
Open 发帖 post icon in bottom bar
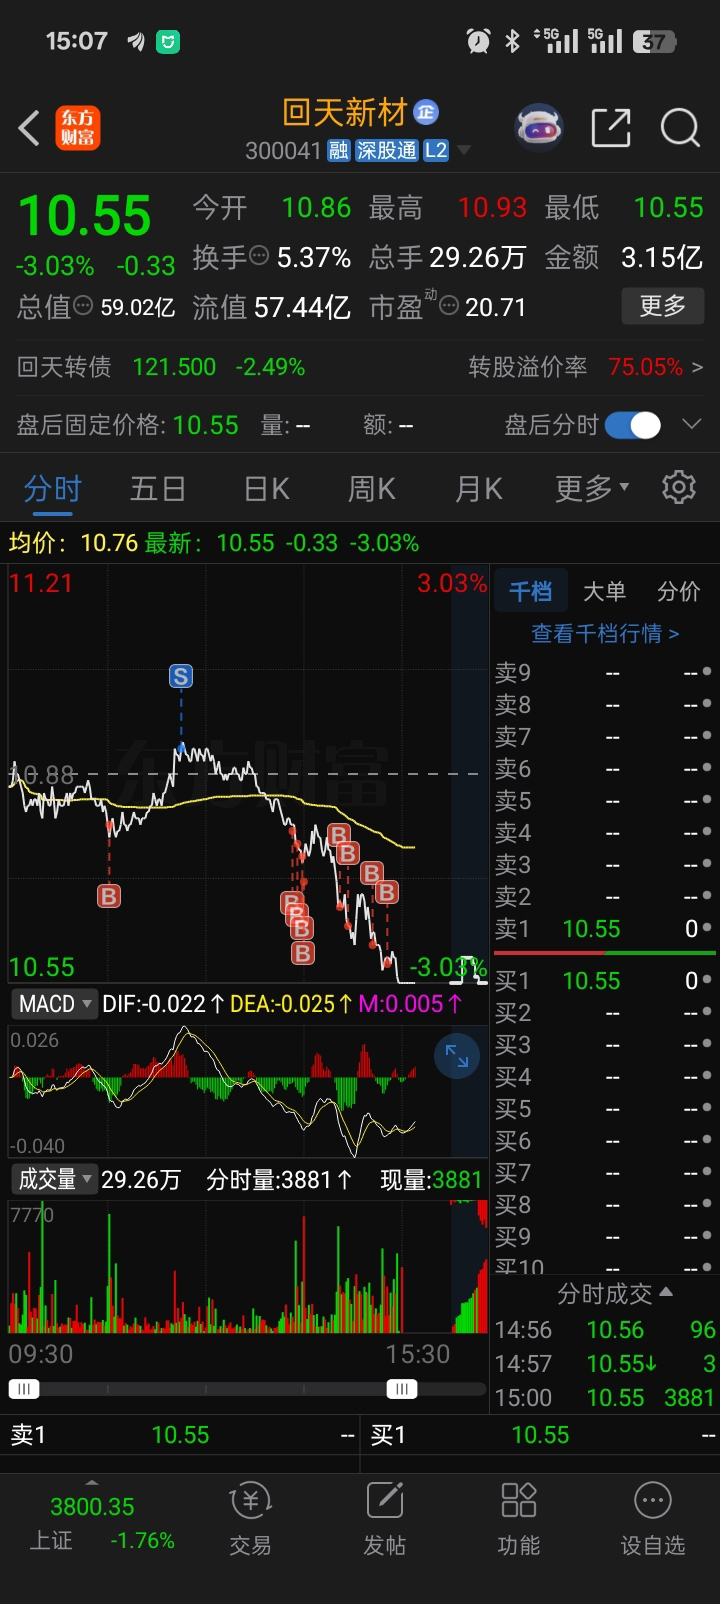pos(384,1518)
